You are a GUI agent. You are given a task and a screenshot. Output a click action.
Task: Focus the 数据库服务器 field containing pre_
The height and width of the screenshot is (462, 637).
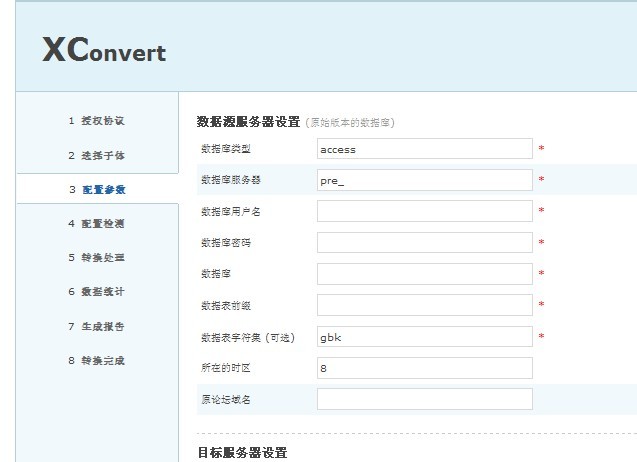pyautogui.click(x=425, y=180)
